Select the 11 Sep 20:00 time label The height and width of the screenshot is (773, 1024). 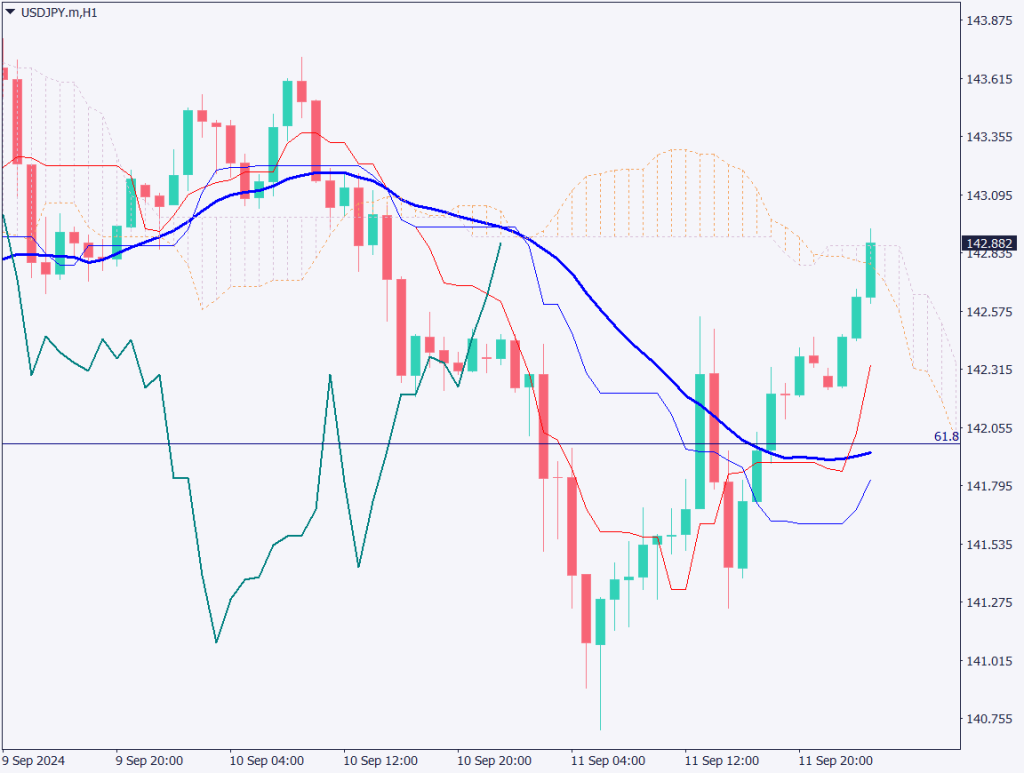pyautogui.click(x=835, y=760)
